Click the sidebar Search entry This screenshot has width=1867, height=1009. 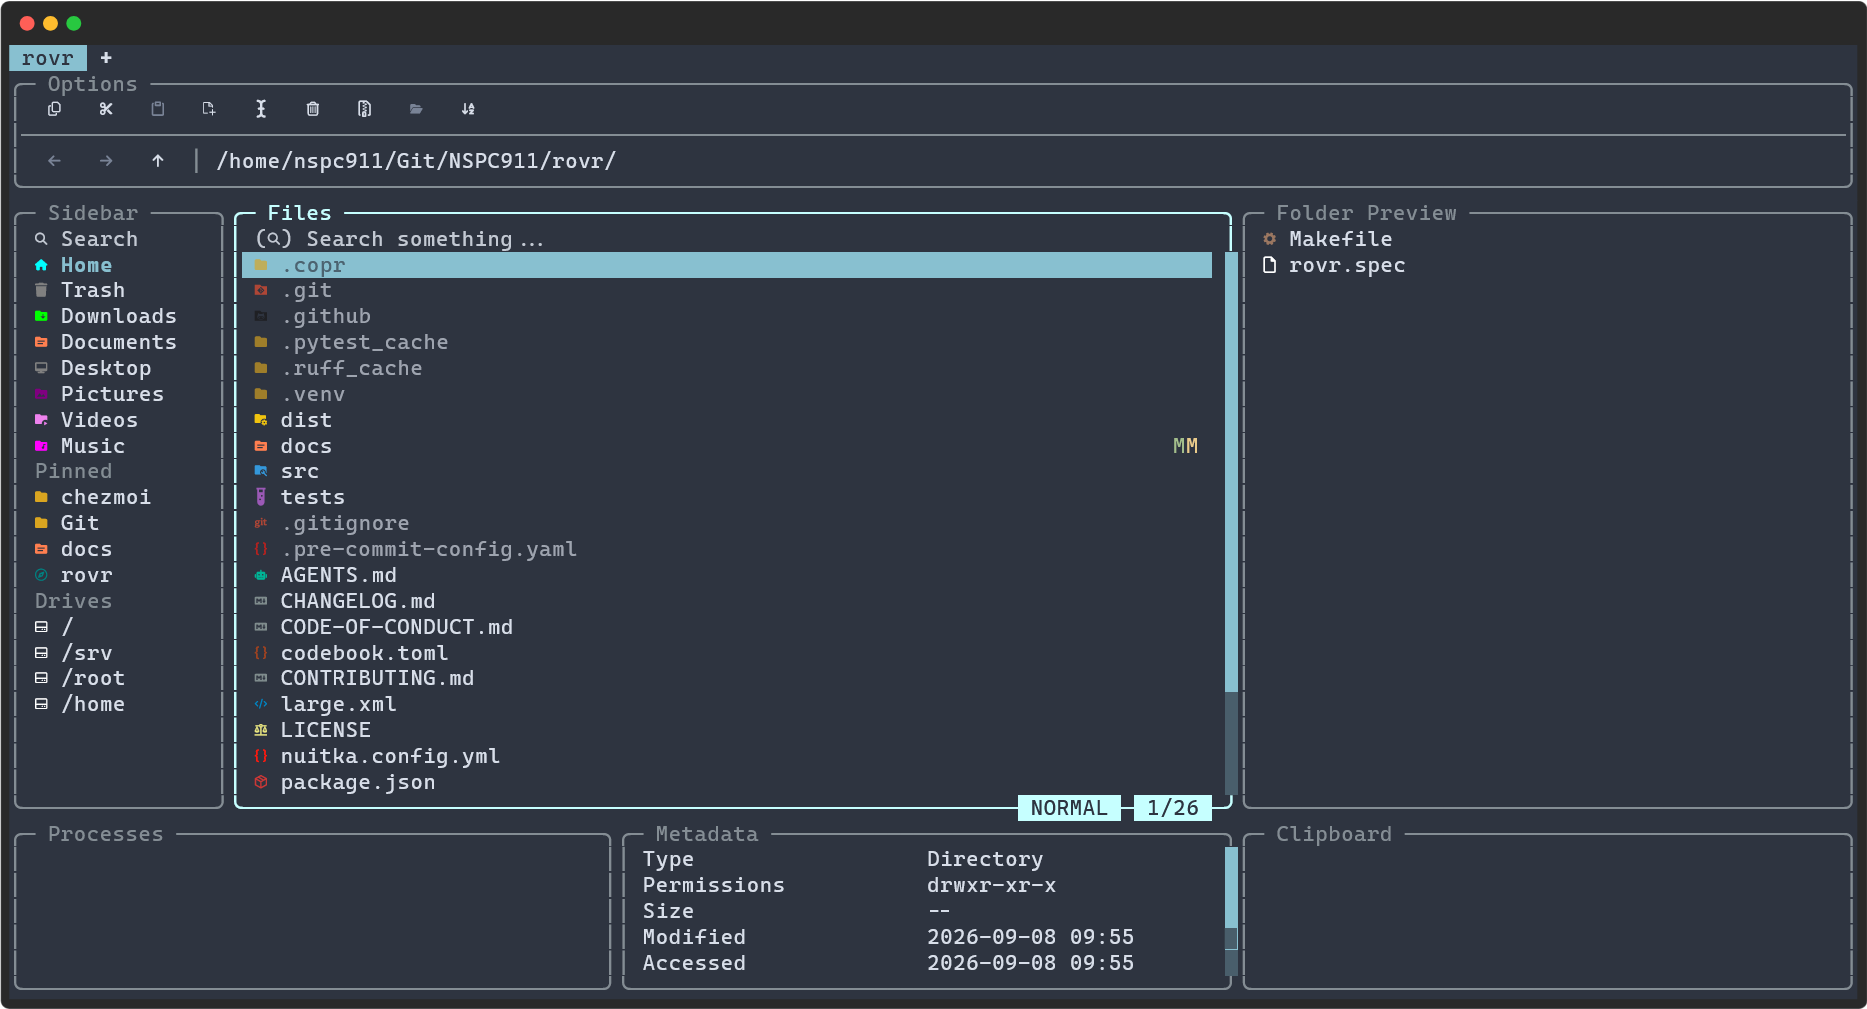(120, 239)
